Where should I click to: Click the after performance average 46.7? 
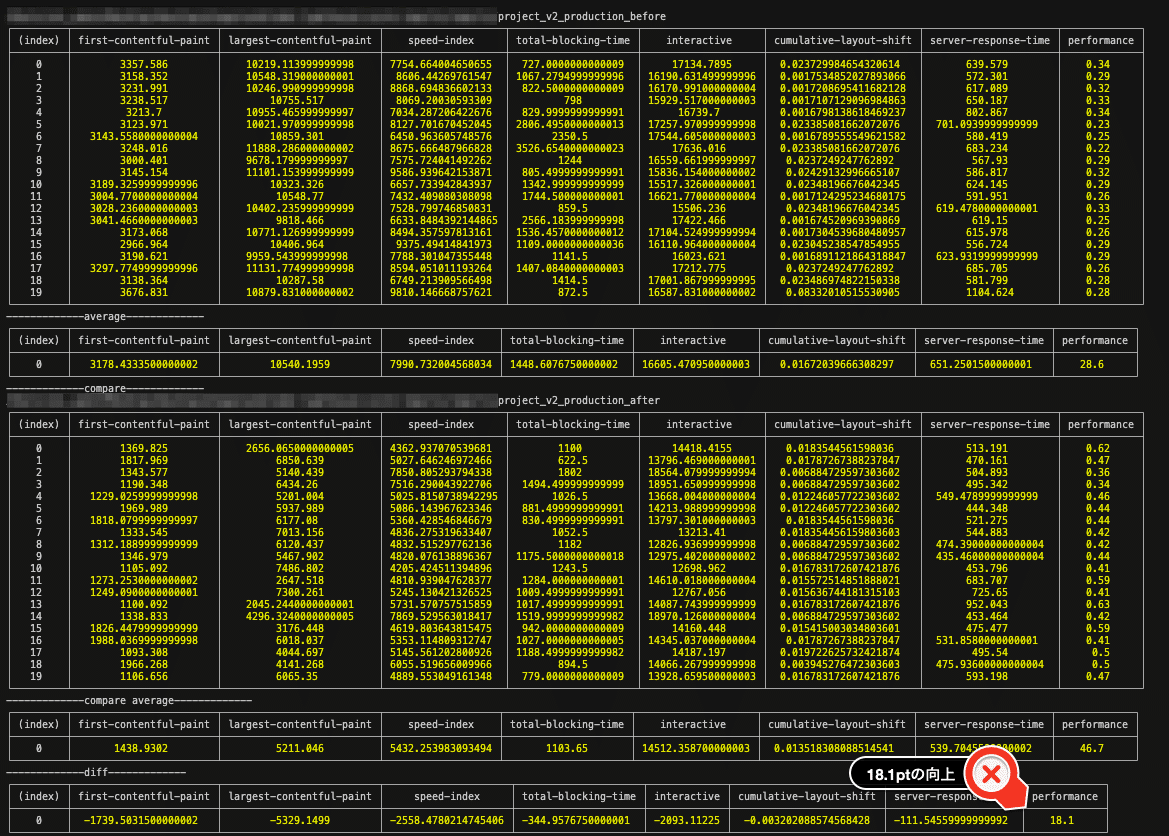tap(1091, 748)
